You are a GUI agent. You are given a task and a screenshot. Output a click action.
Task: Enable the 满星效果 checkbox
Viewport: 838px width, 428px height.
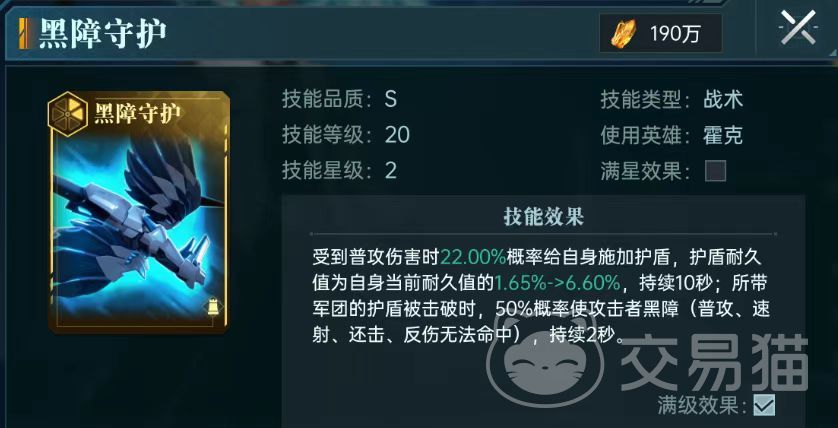715,172
